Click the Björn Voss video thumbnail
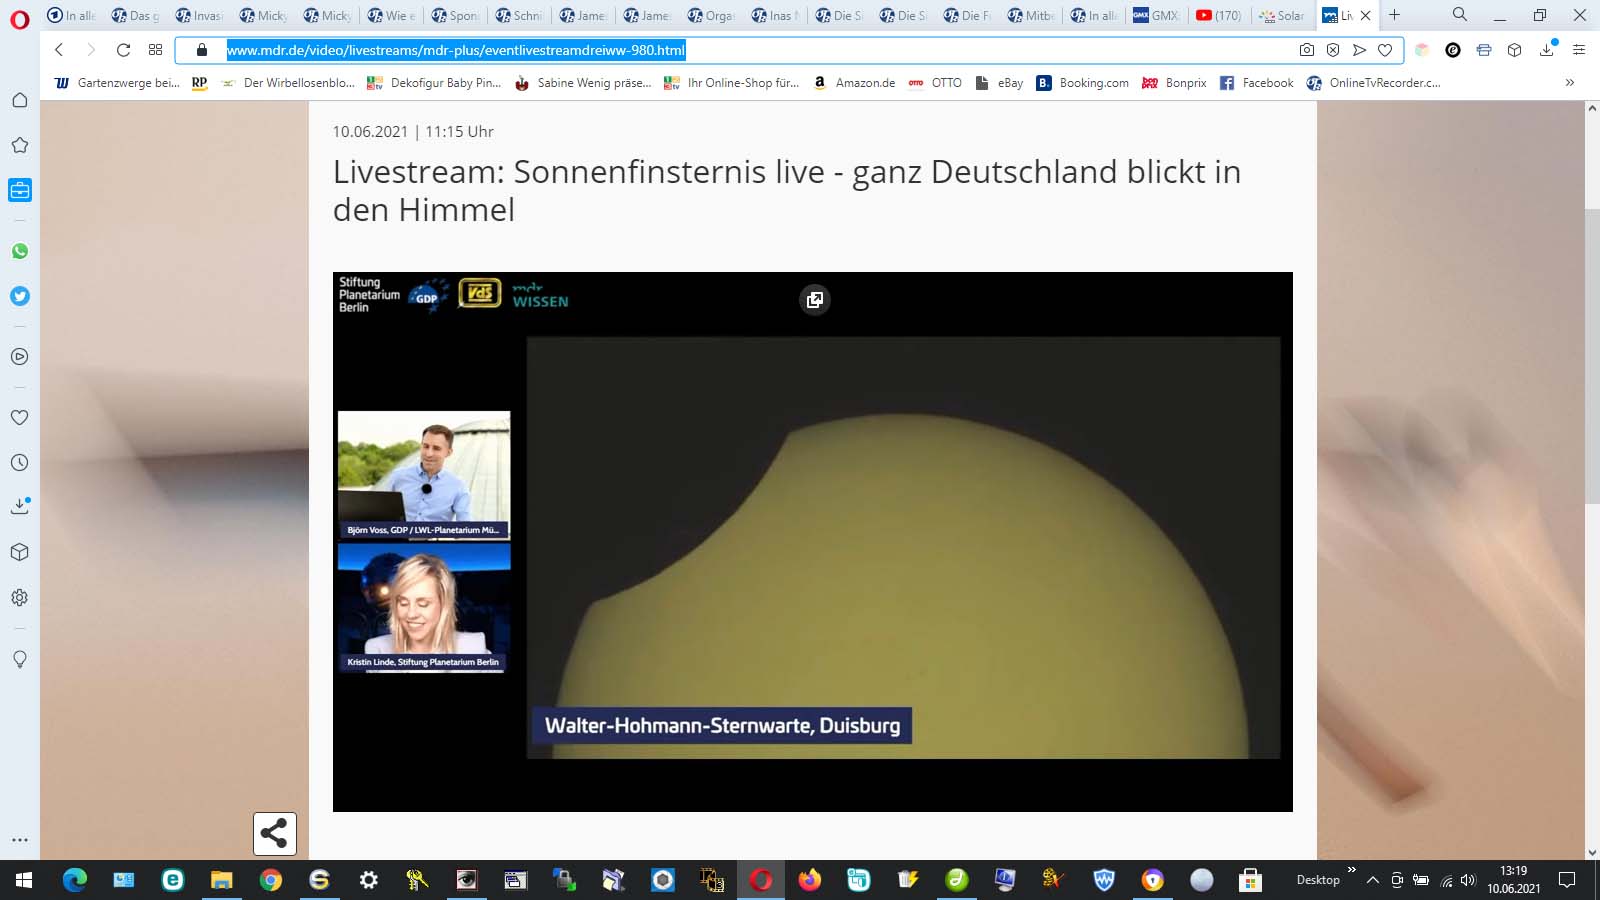1600x900 pixels. 424,475
